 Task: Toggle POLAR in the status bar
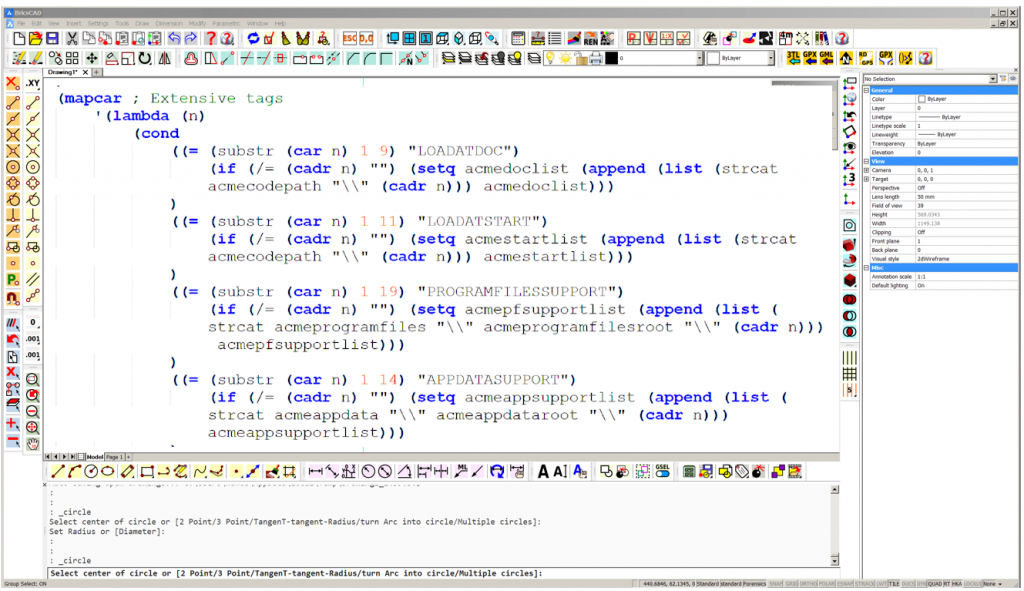click(x=827, y=584)
